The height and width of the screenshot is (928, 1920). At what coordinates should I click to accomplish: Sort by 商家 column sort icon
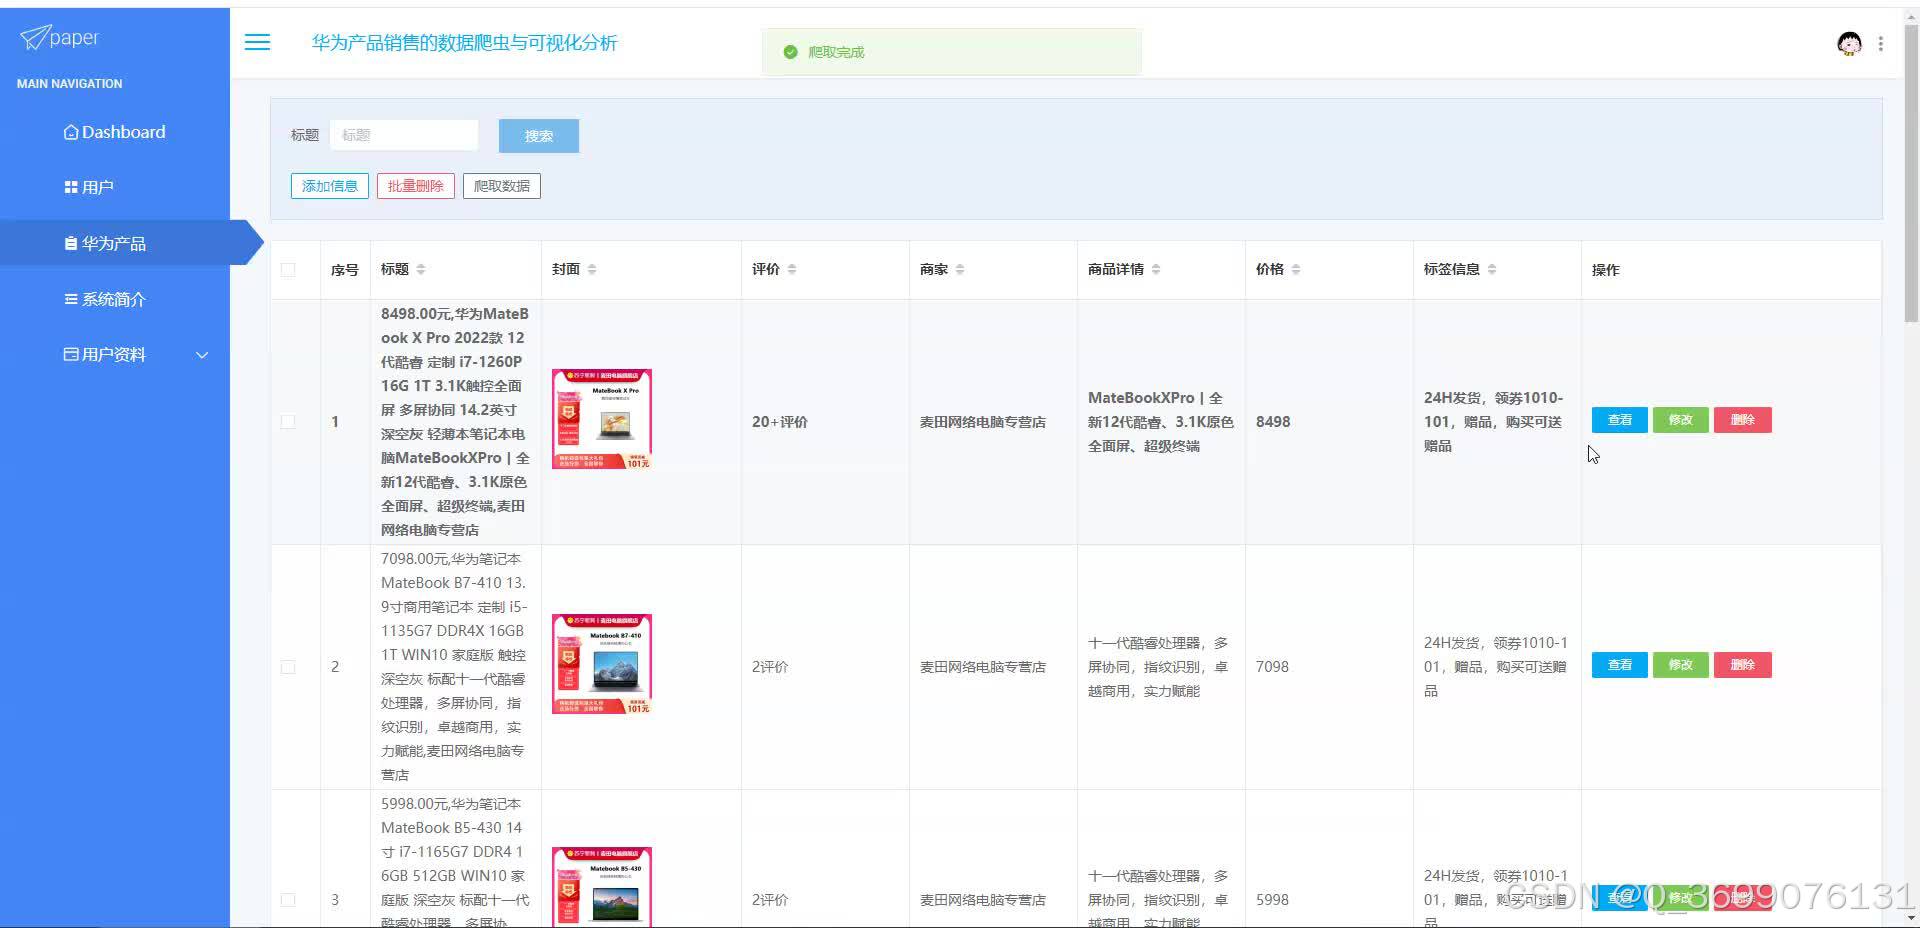(960, 269)
